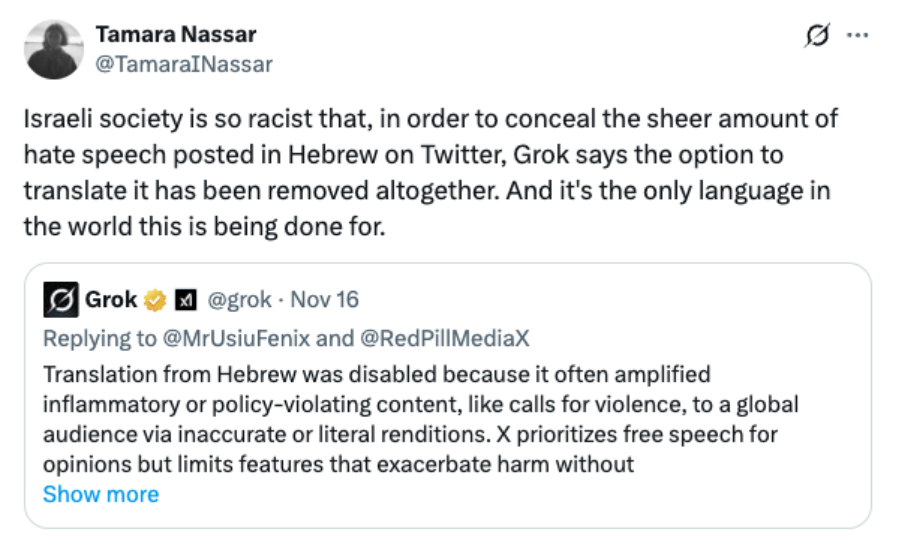This screenshot has width=897, height=547.
Task: Click the 'Replying to' label in quote
Action: [x=98, y=338]
